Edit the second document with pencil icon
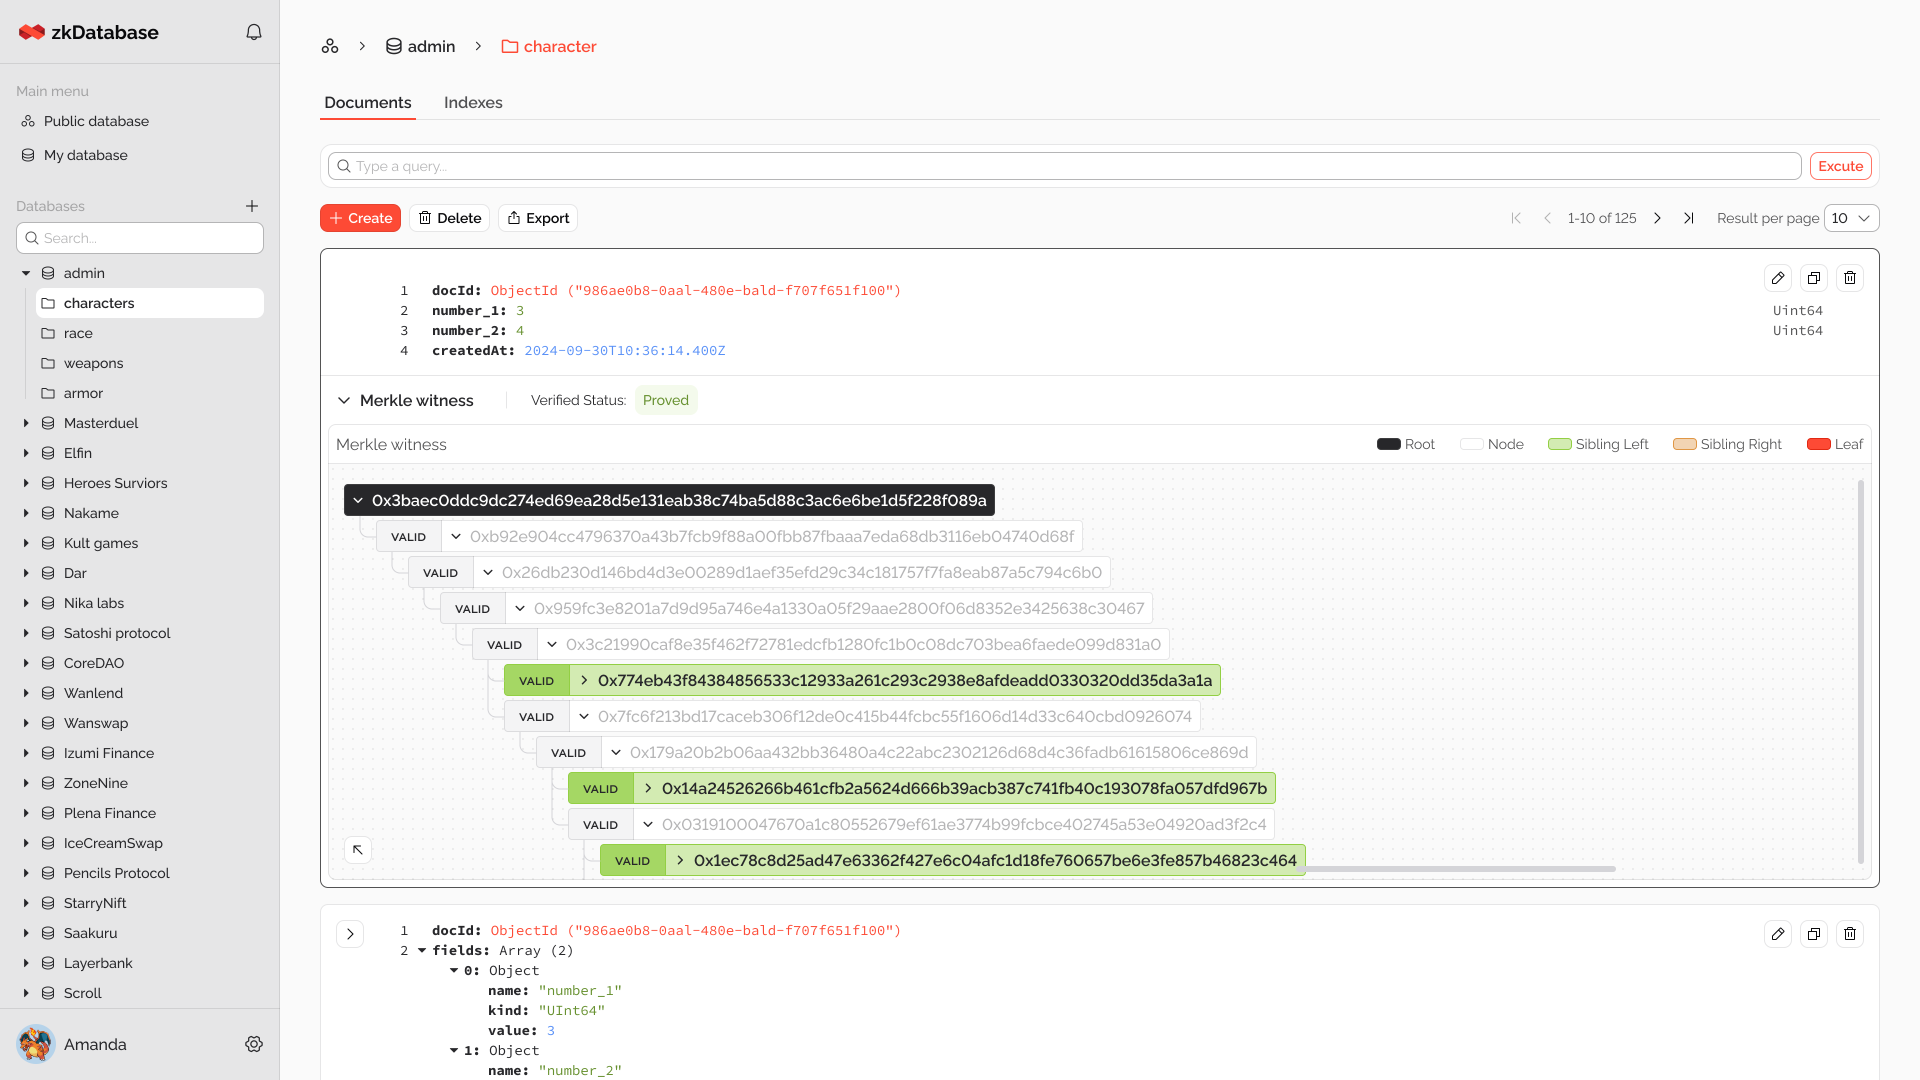Viewport: 1920px width, 1080px height. (1778, 934)
